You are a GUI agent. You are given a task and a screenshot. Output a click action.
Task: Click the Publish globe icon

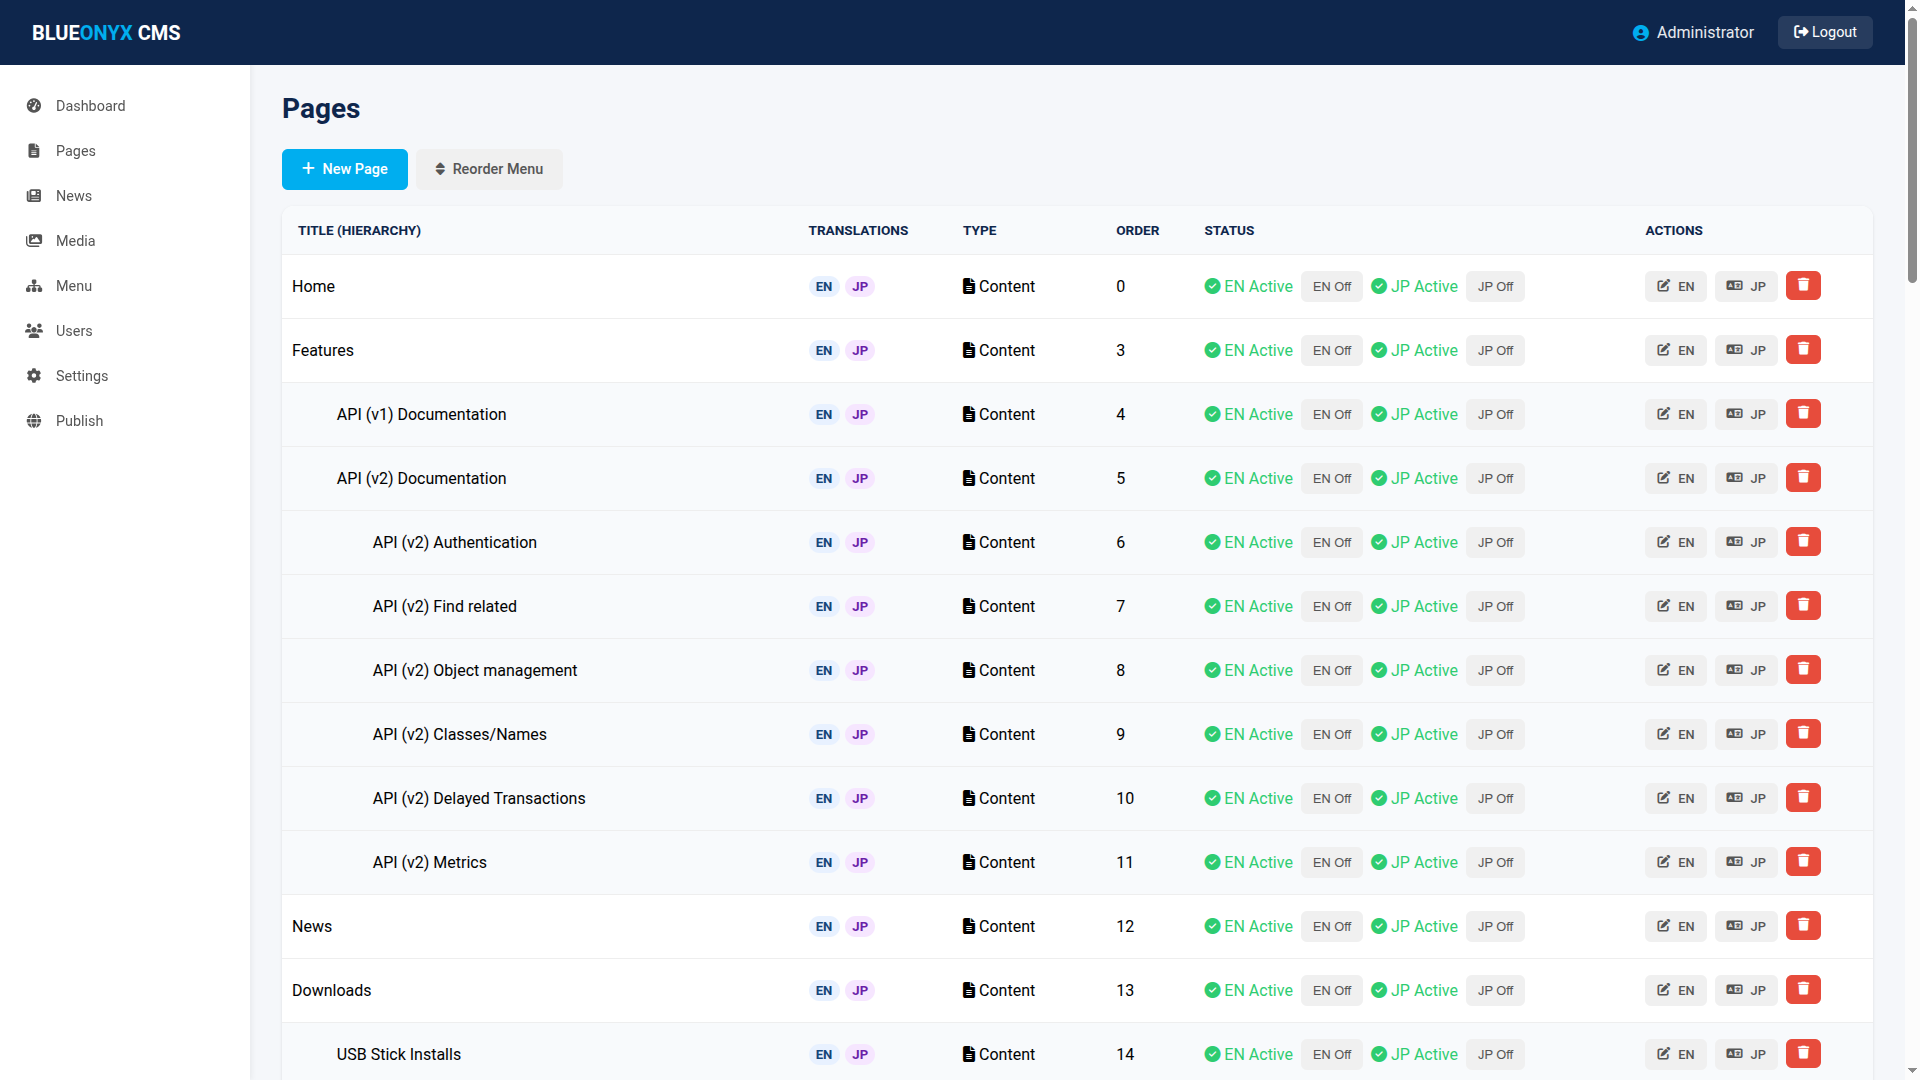[34, 421]
